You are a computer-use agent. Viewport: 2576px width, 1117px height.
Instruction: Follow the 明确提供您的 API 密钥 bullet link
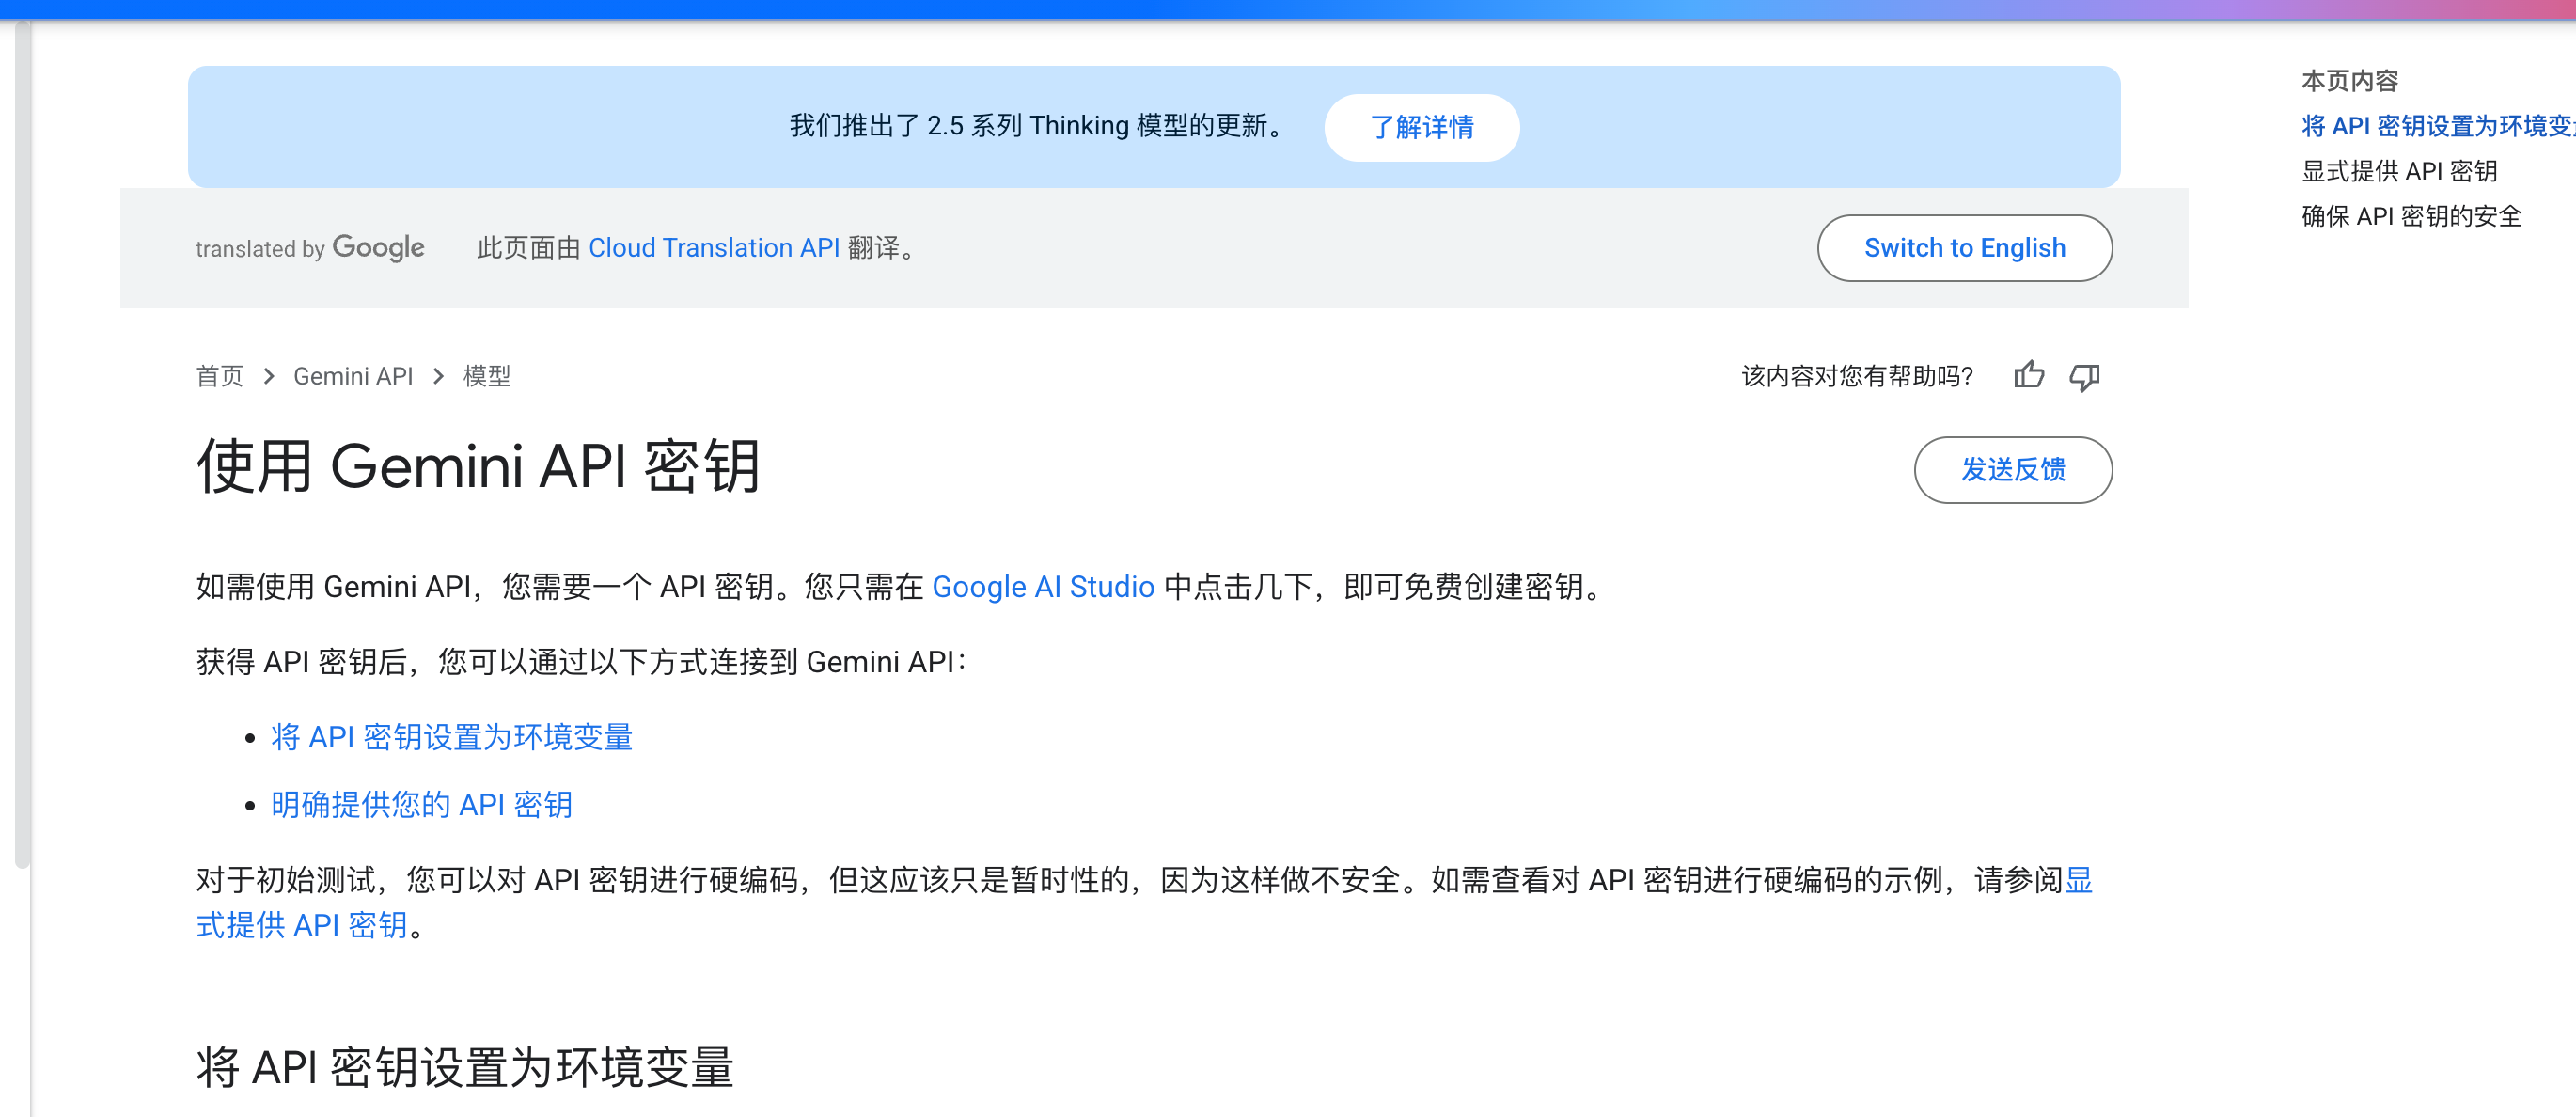point(422,804)
